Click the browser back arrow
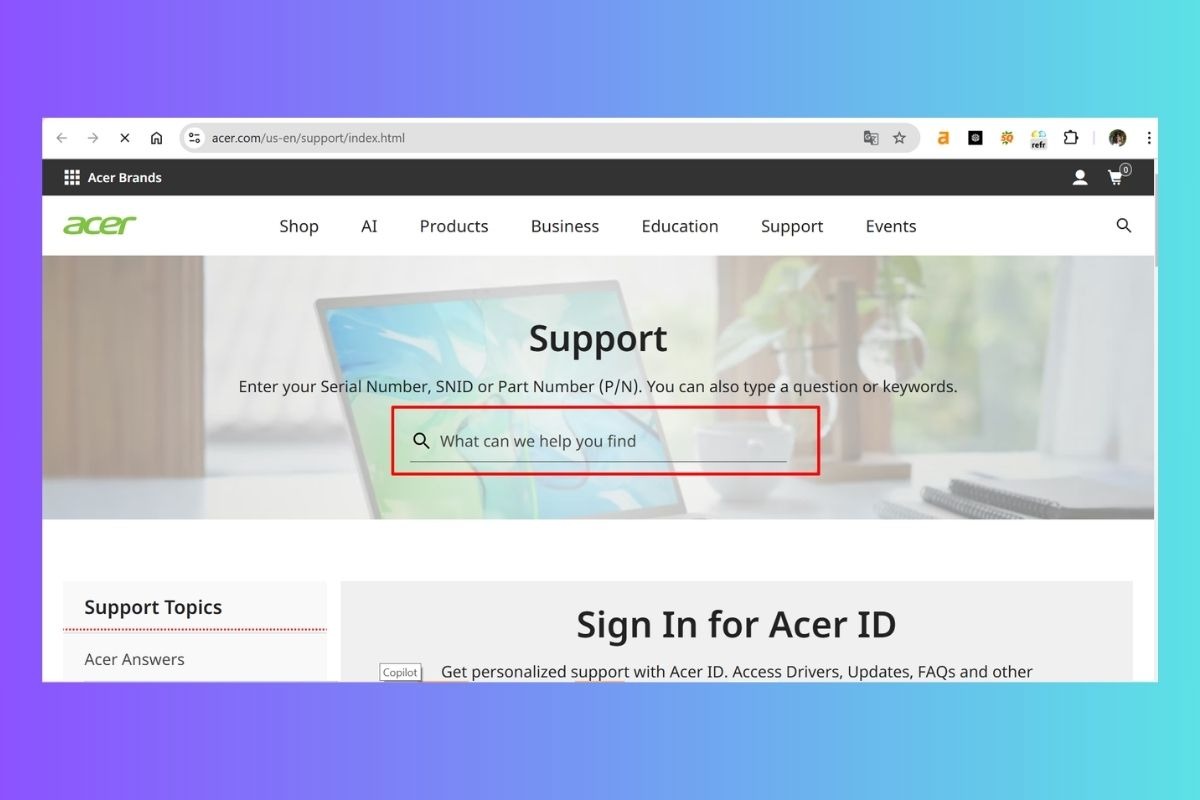This screenshot has width=1200, height=800. 62,138
